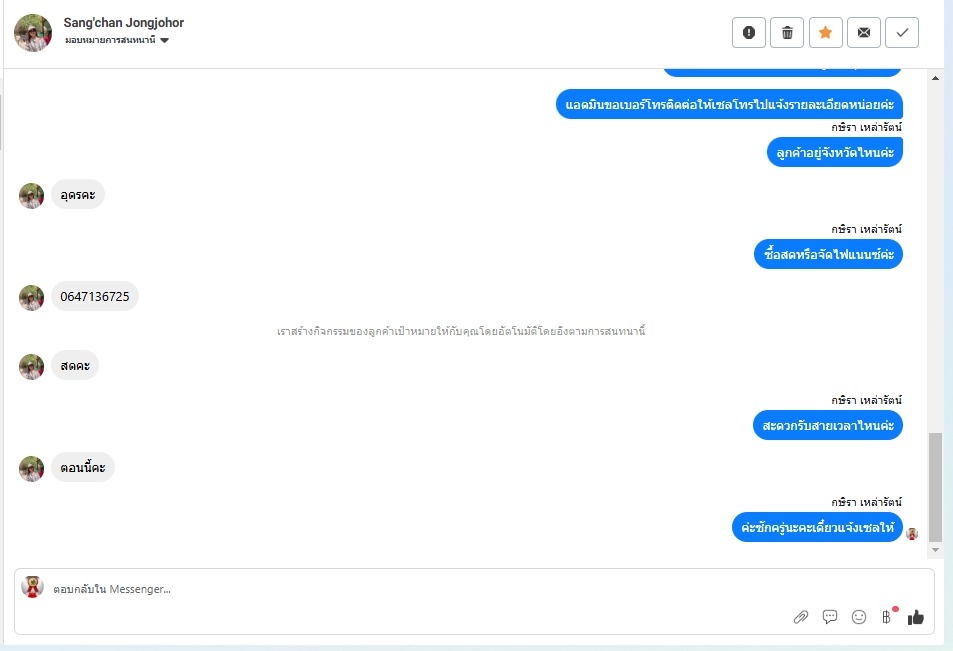Open the assign conversation dropdown arrow
953x651 pixels.
(x=164, y=40)
